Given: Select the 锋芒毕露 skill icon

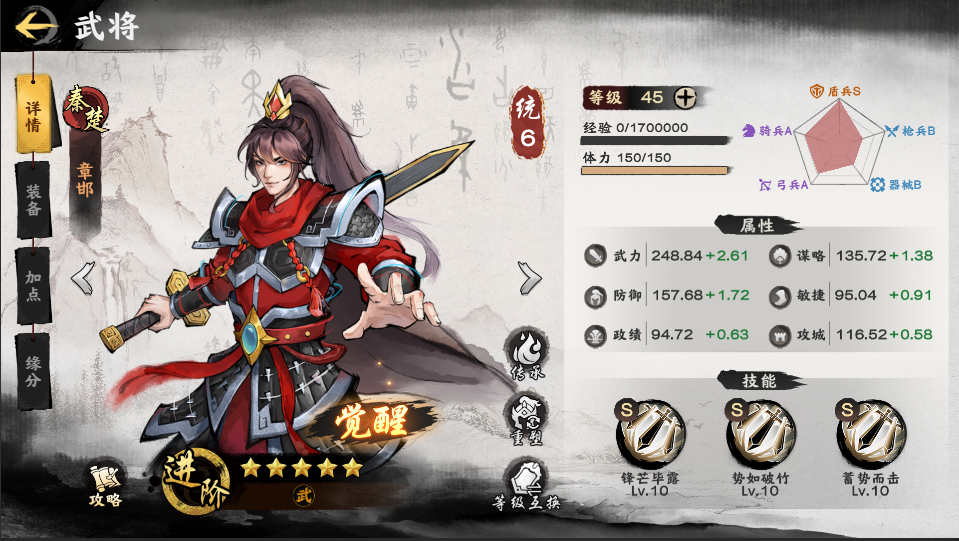Looking at the screenshot, I should pyautogui.click(x=650, y=434).
